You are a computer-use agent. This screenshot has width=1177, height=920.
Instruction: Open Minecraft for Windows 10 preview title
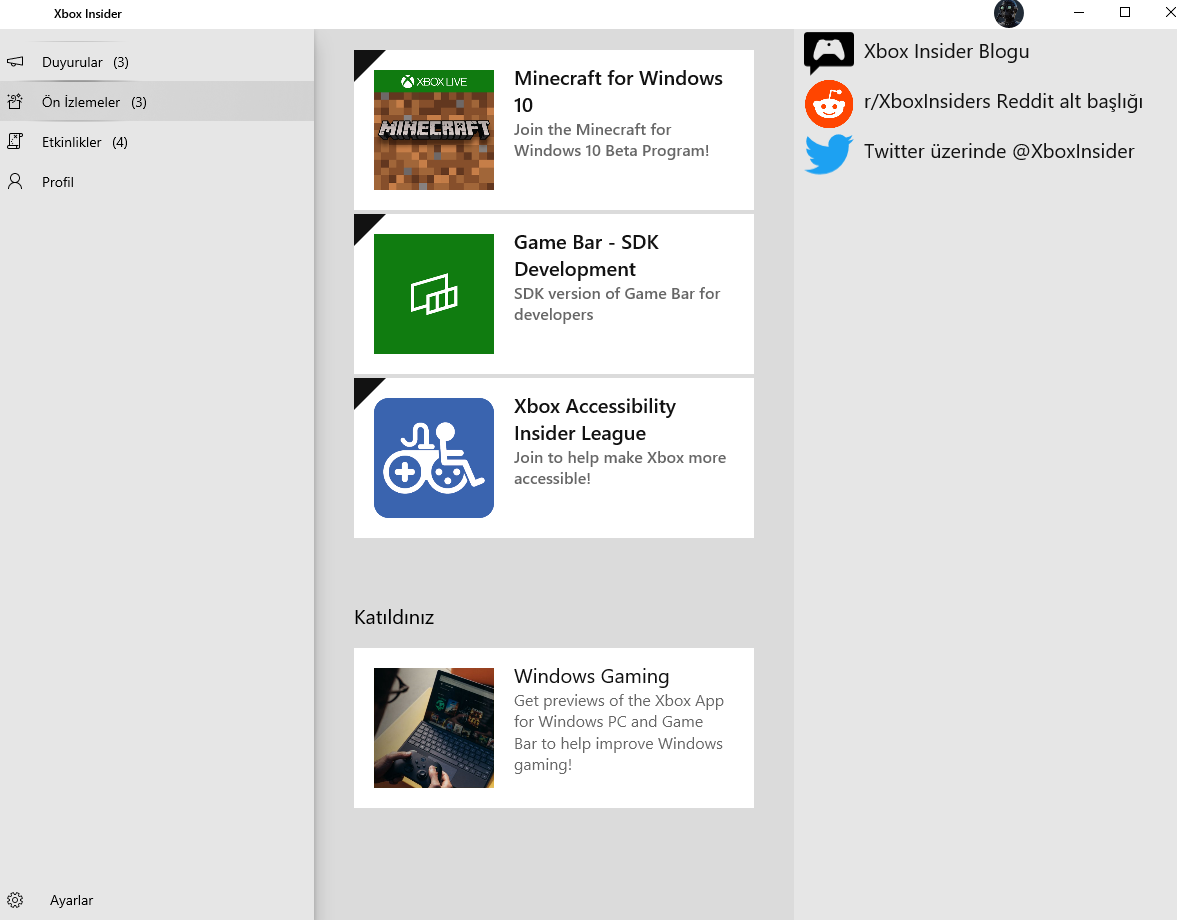click(618, 92)
